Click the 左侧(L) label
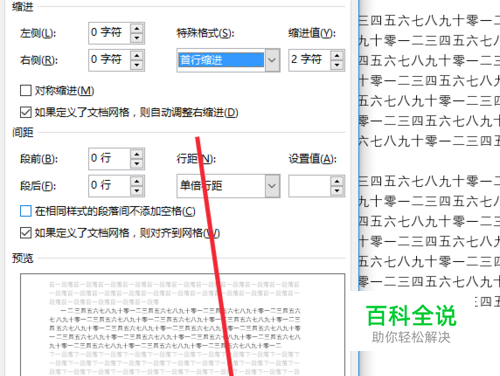This screenshot has width=500, height=376. 38,33
